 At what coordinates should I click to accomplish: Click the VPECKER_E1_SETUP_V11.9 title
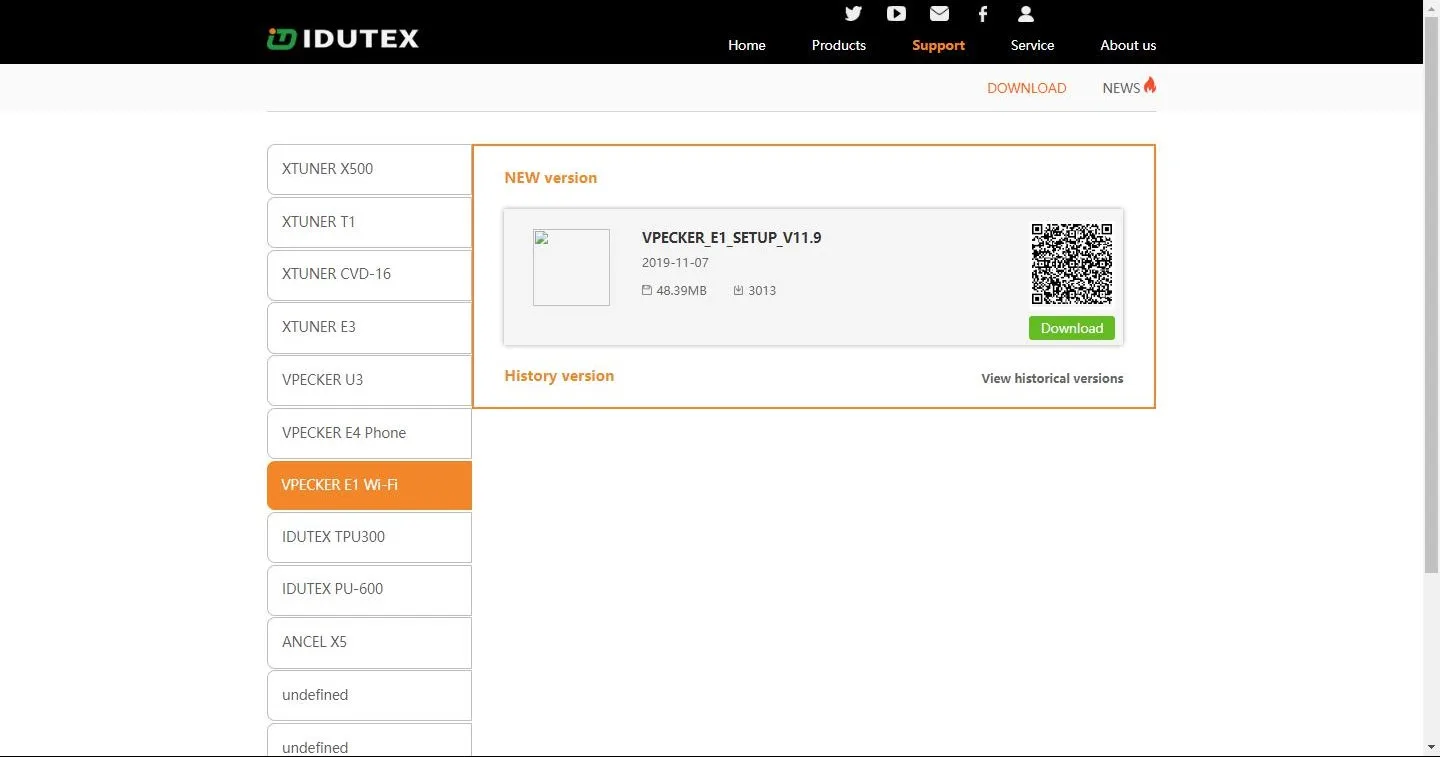click(x=732, y=238)
